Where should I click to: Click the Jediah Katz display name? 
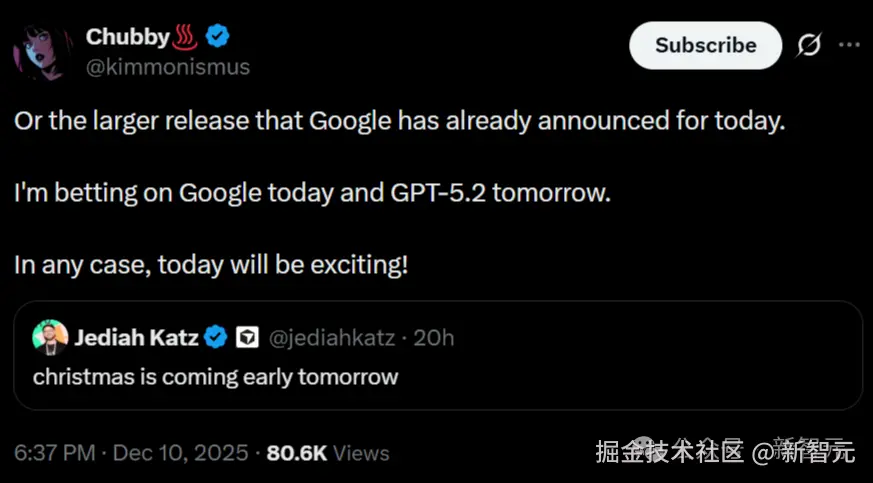coord(136,338)
